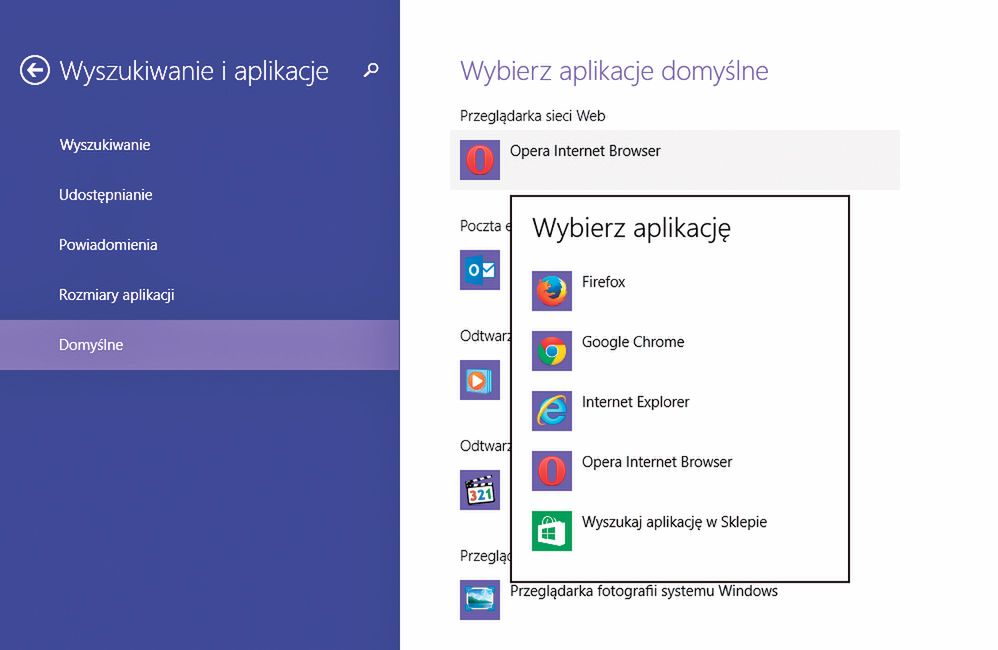Click the Wyszukiwanie i aplikacje heading
Viewport: 998px width, 650px height.
pos(194,71)
